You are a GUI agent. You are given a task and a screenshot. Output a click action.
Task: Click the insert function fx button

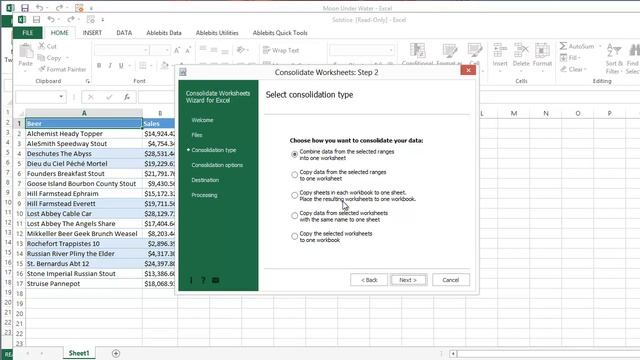click(x=127, y=97)
